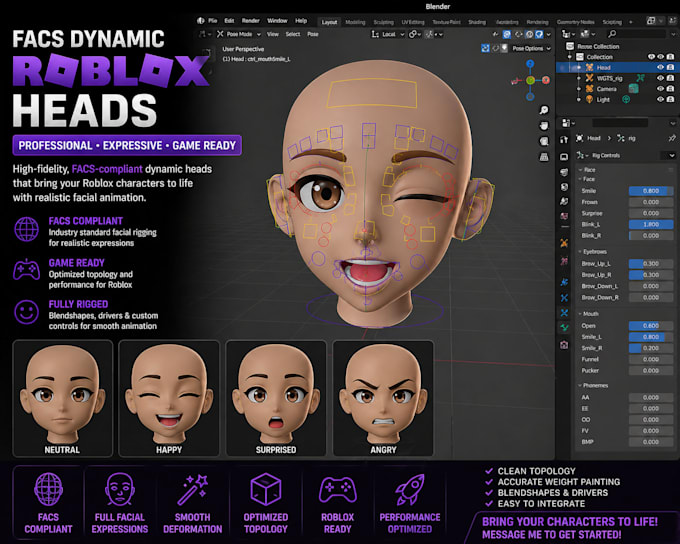The image size is (680, 544).
Task: Open the View Layer properties tab icon
Action: (564, 187)
